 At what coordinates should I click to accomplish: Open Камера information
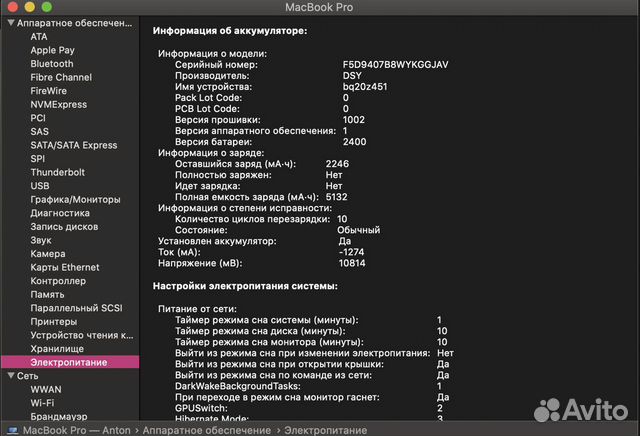pos(48,254)
